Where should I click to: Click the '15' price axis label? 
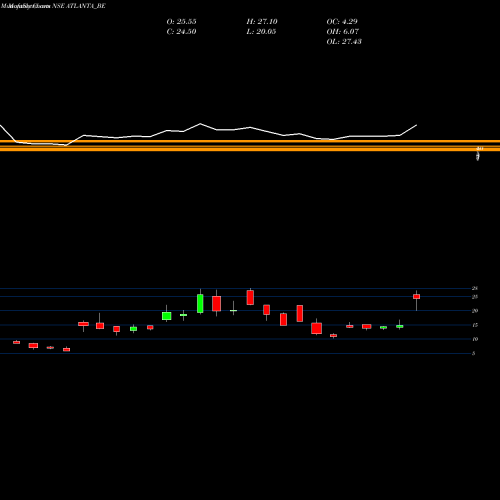click(475, 325)
